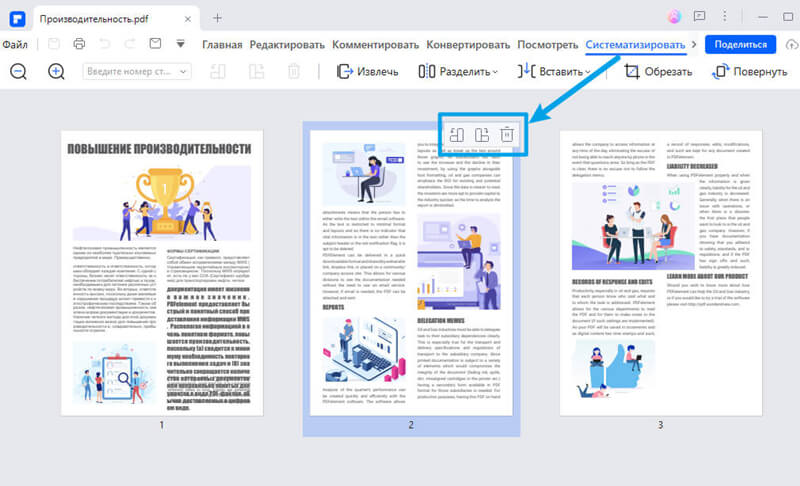This screenshot has width=800, height=486.
Task: Click the Повернуть (Rotate) tool
Action: click(x=749, y=72)
